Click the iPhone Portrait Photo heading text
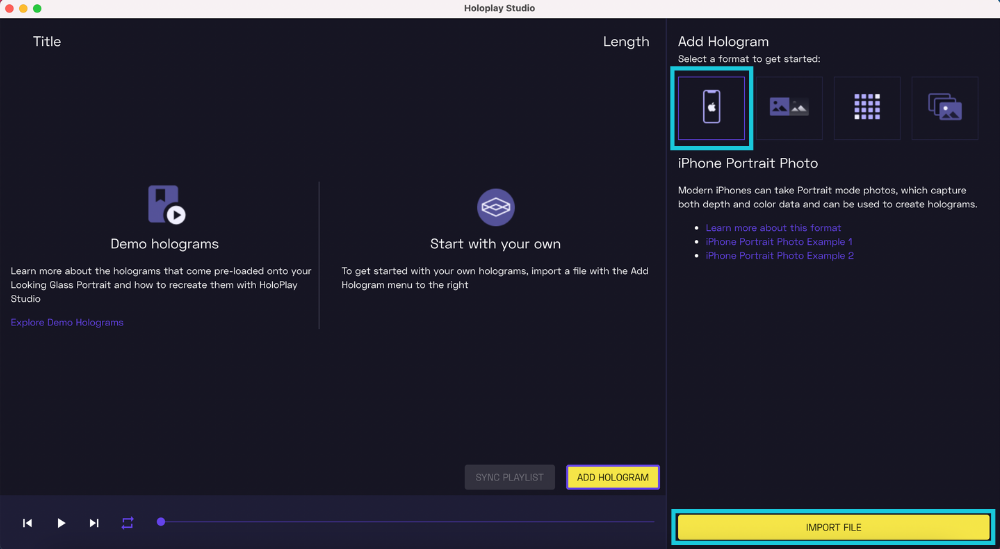The height and width of the screenshot is (549, 1000). coord(747,163)
